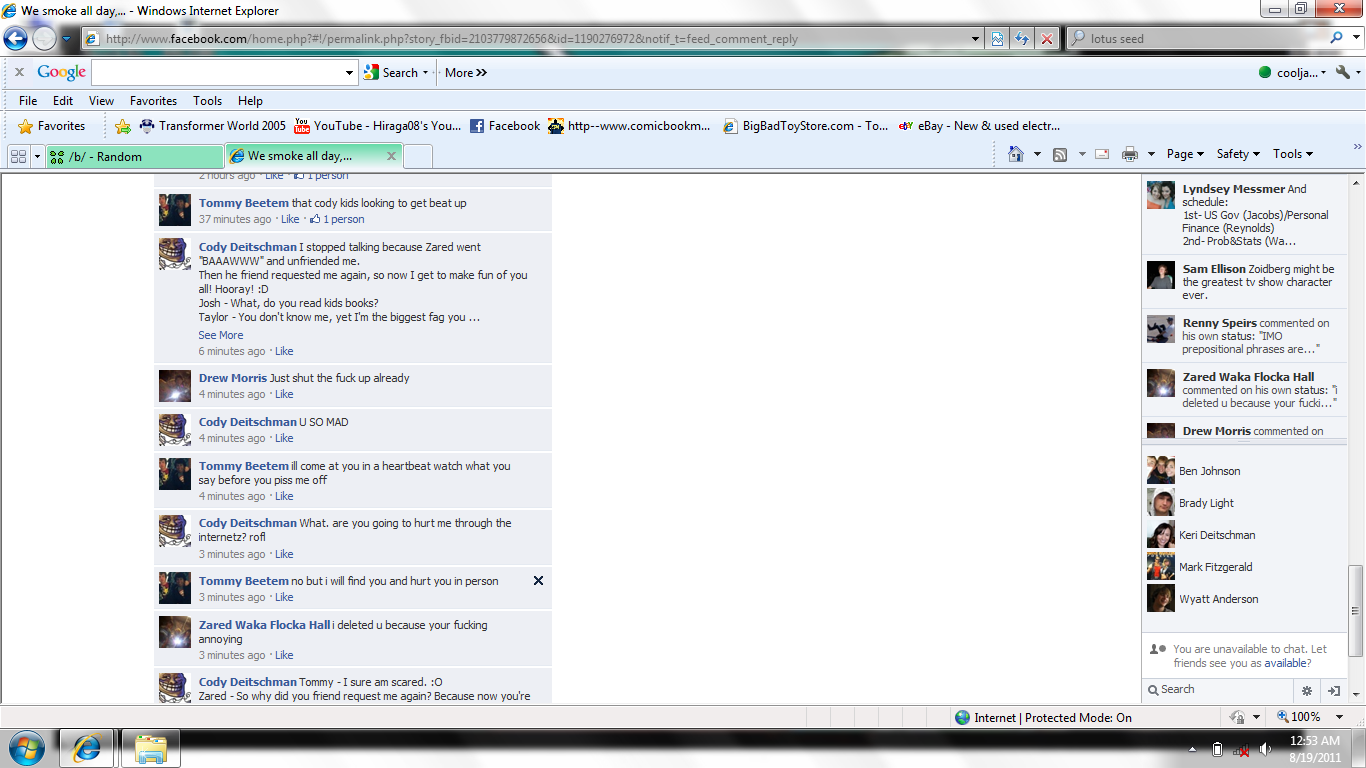This screenshot has height=768, width=1366.
Task: Click See More on Cody Deitschman's comment
Action: point(220,335)
